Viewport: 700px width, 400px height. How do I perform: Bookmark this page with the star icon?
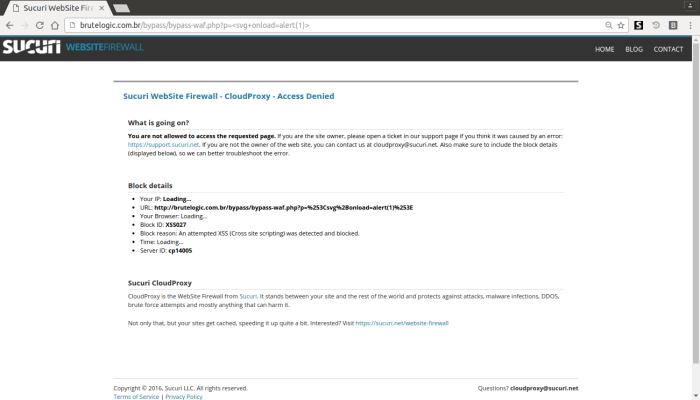click(x=621, y=25)
